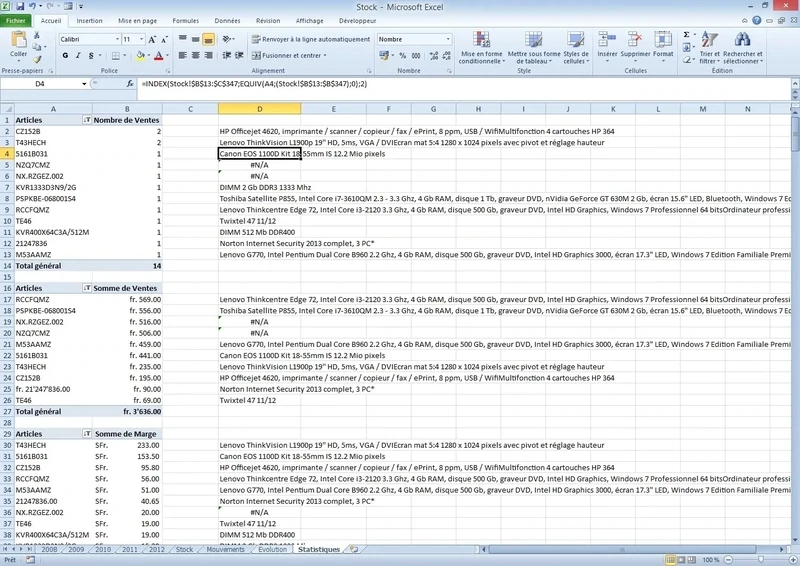Click the AutoSum sigma icon
Viewport: 800px width, 566px height.
pos(686,35)
